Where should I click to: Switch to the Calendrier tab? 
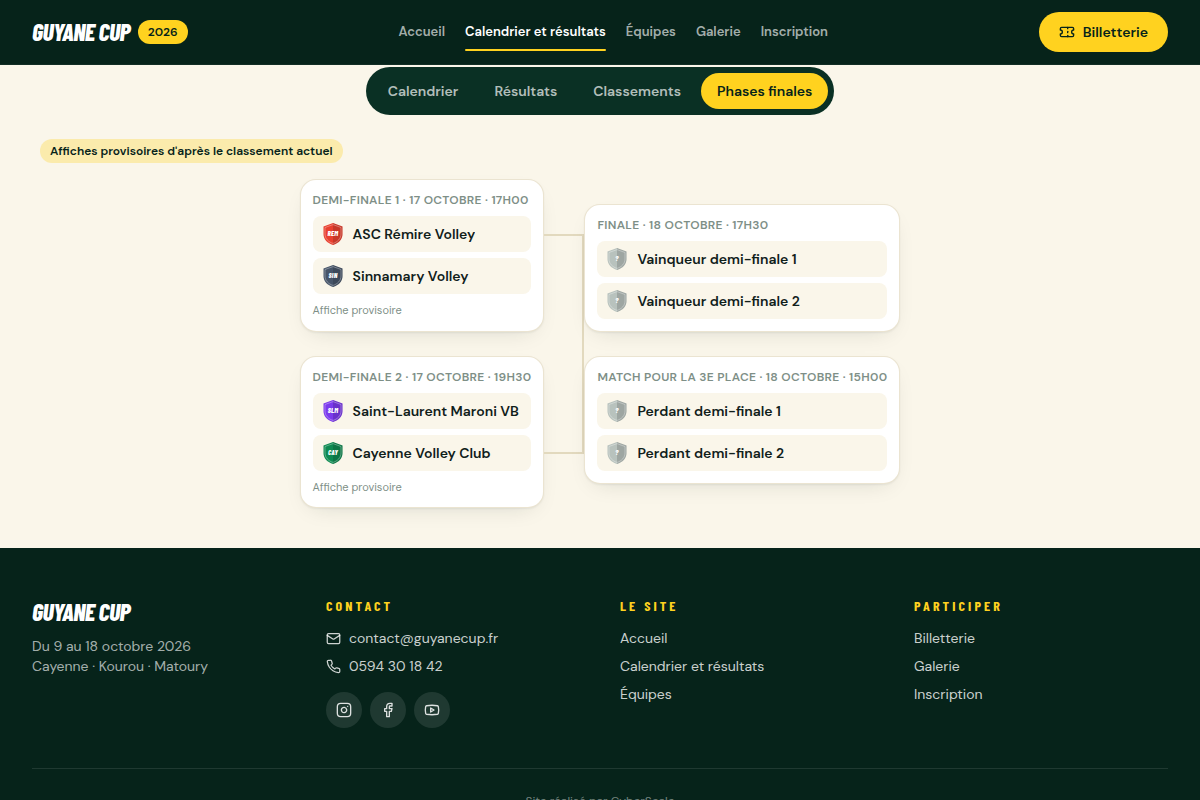tap(423, 91)
